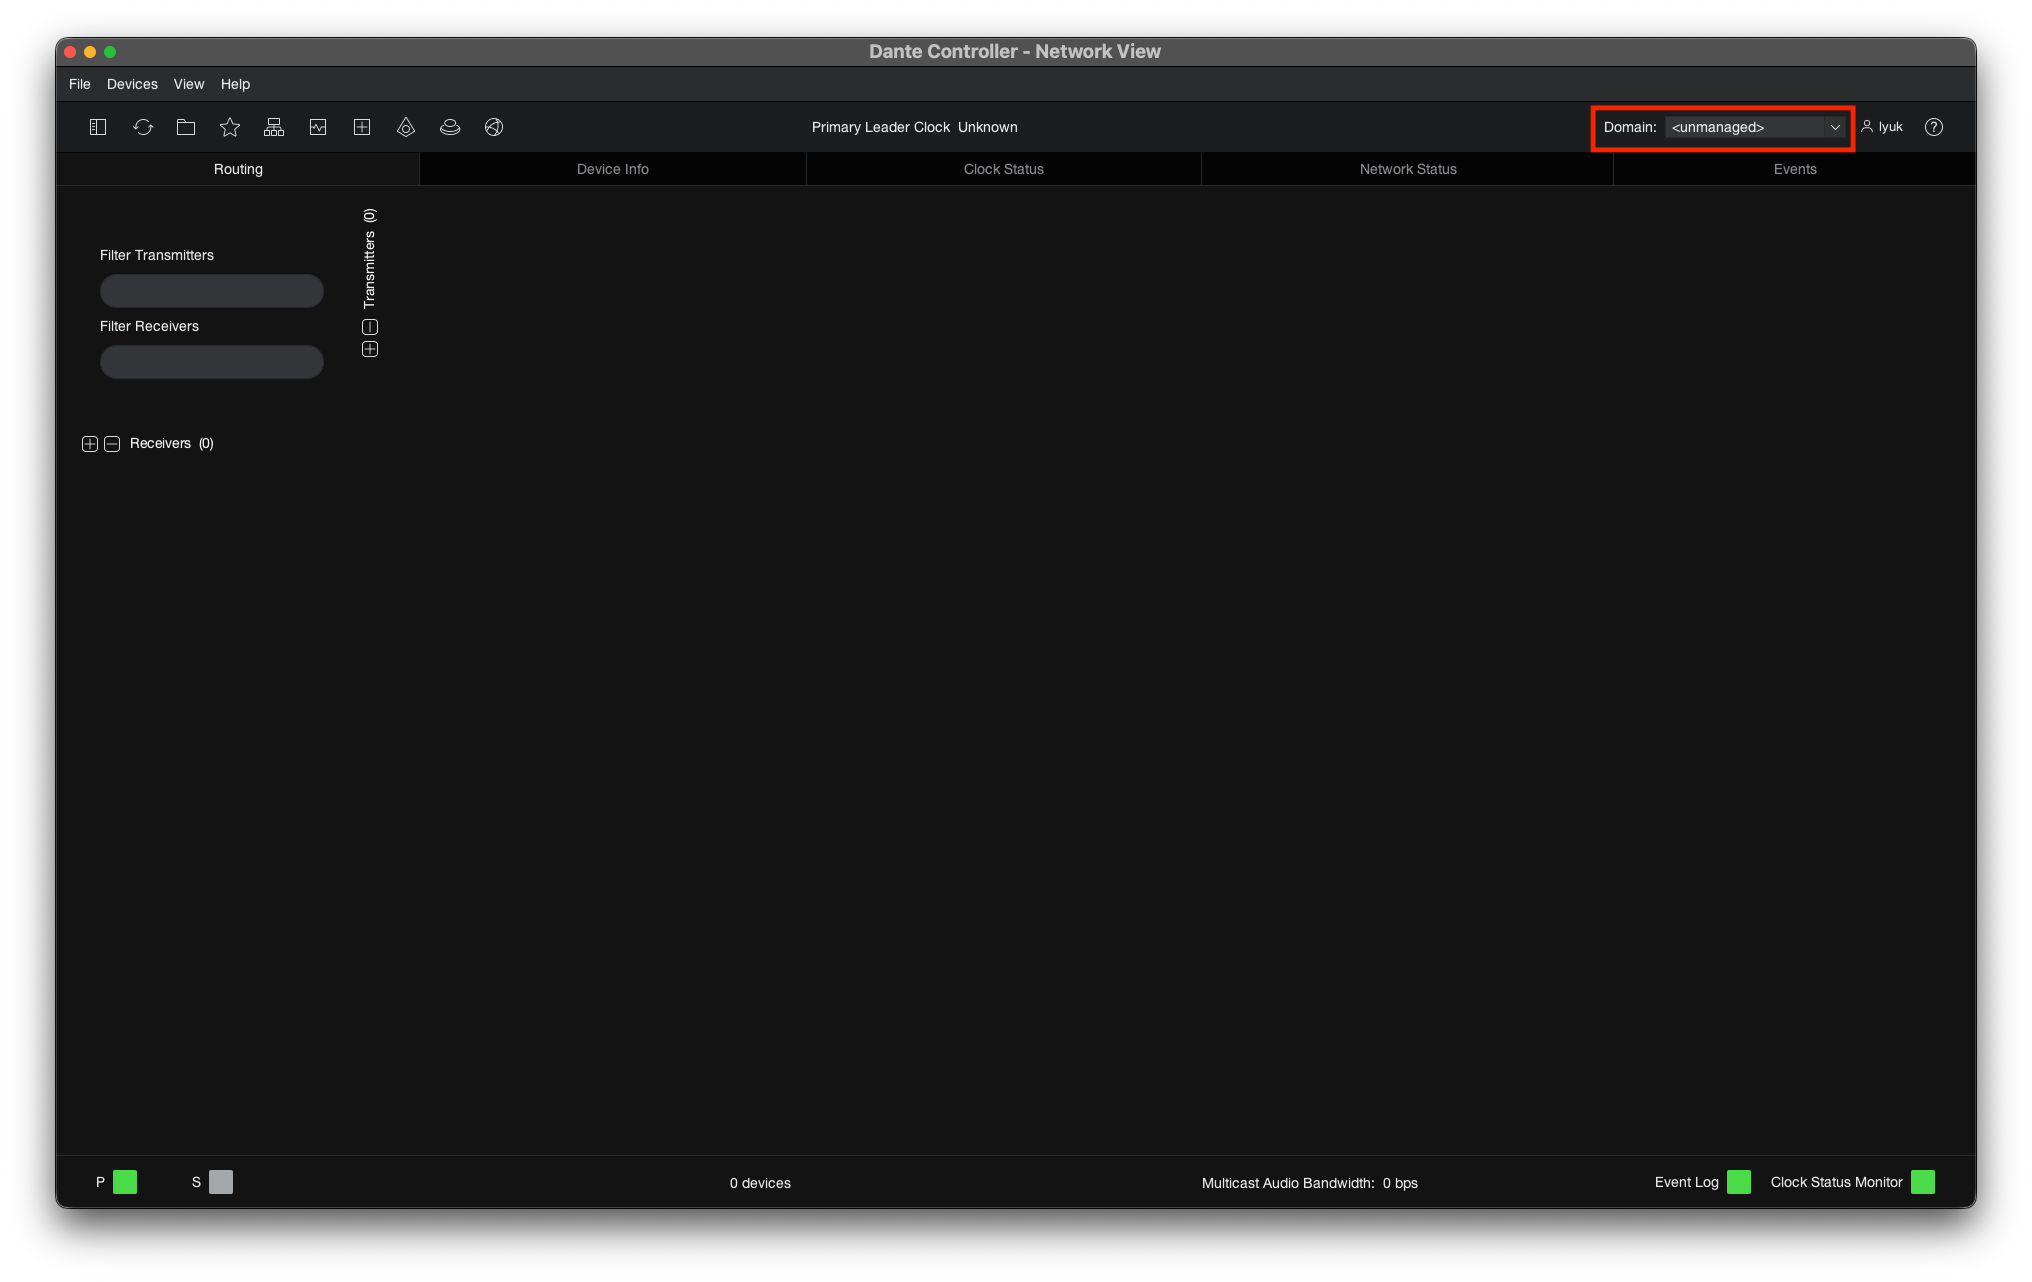Click the star icon in toolbar
The image size is (2032, 1282).
230,127
